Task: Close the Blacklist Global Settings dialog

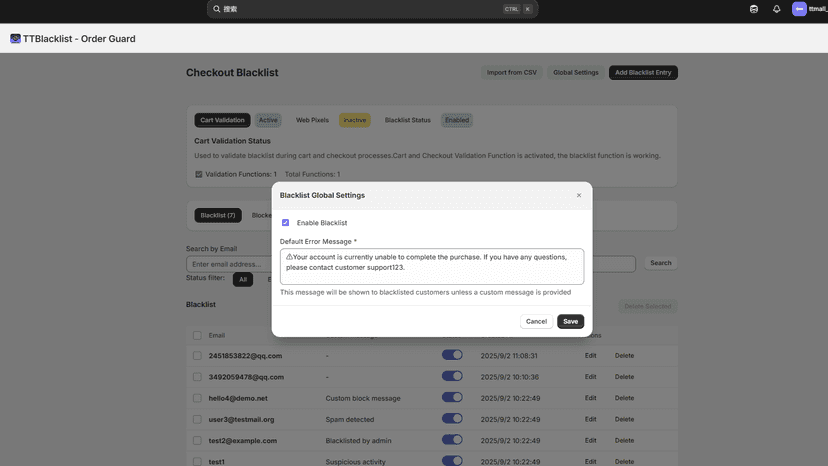Action: (579, 195)
